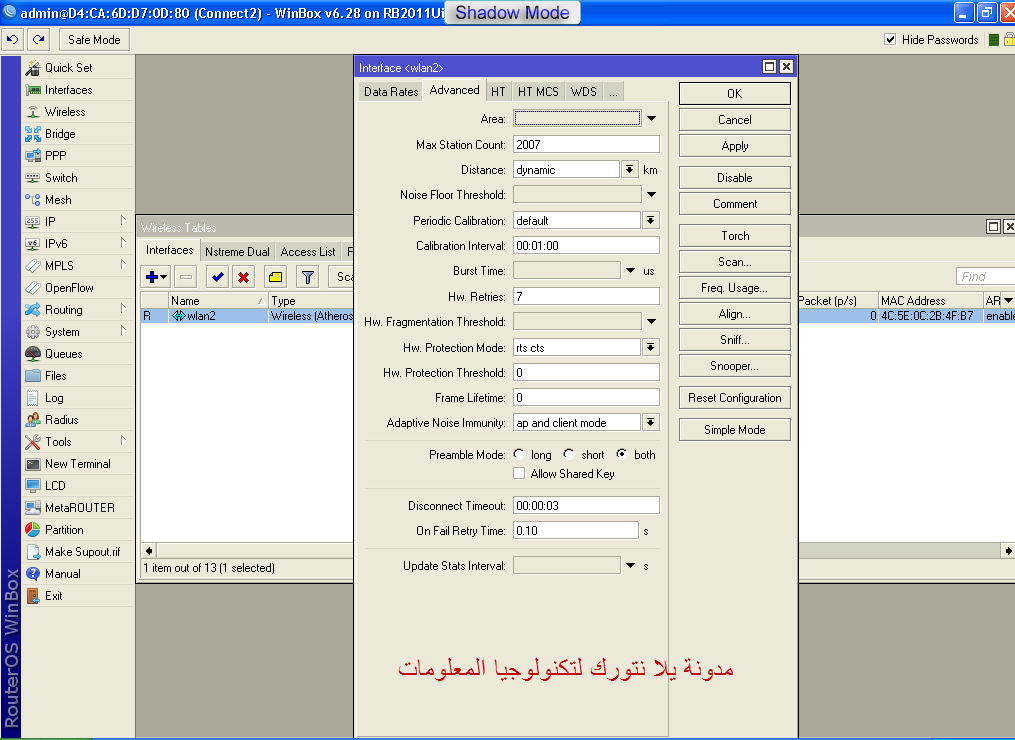Open MetaROUTER sidebar entry

(x=78, y=508)
